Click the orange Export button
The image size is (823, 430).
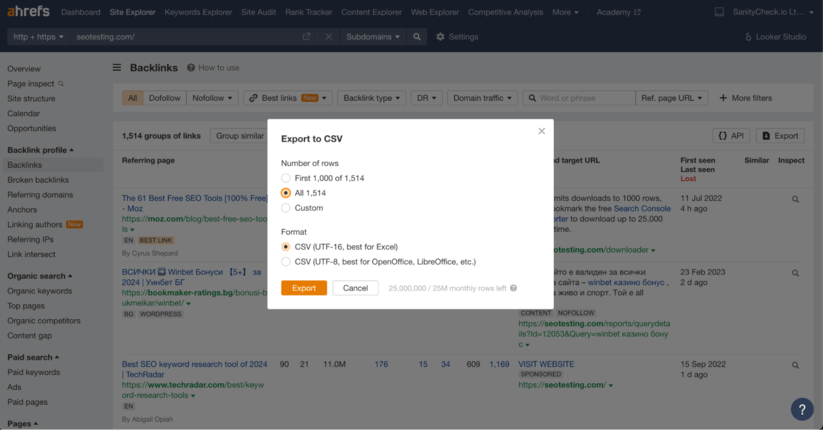pyautogui.click(x=303, y=288)
